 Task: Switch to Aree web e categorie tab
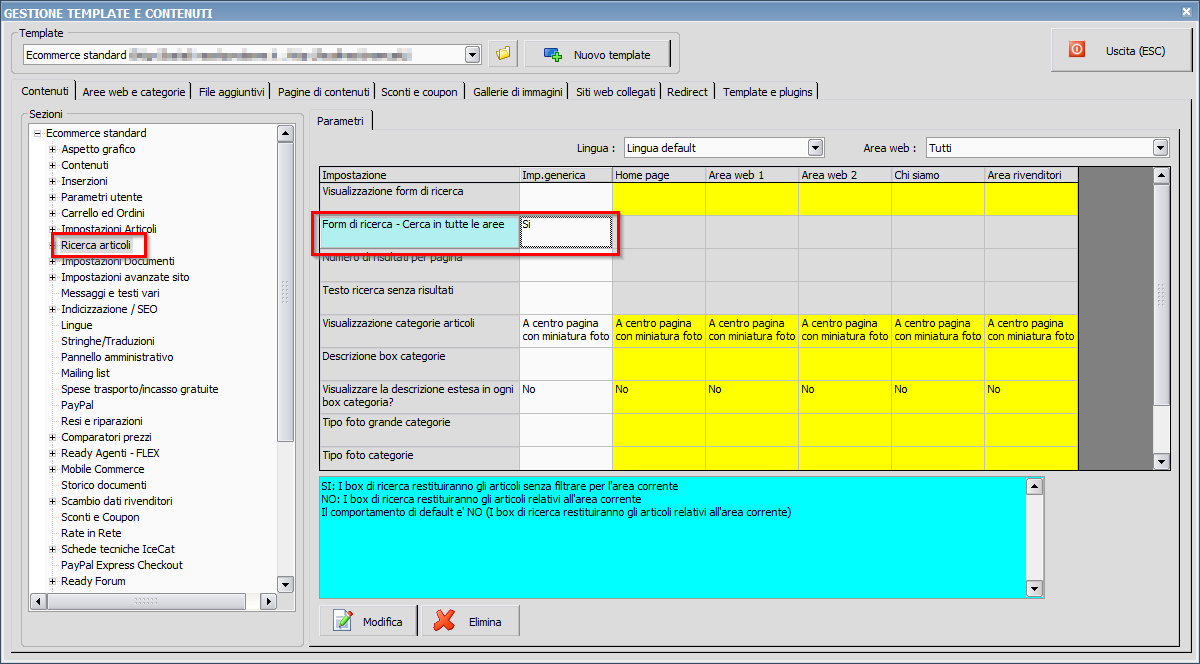134,92
